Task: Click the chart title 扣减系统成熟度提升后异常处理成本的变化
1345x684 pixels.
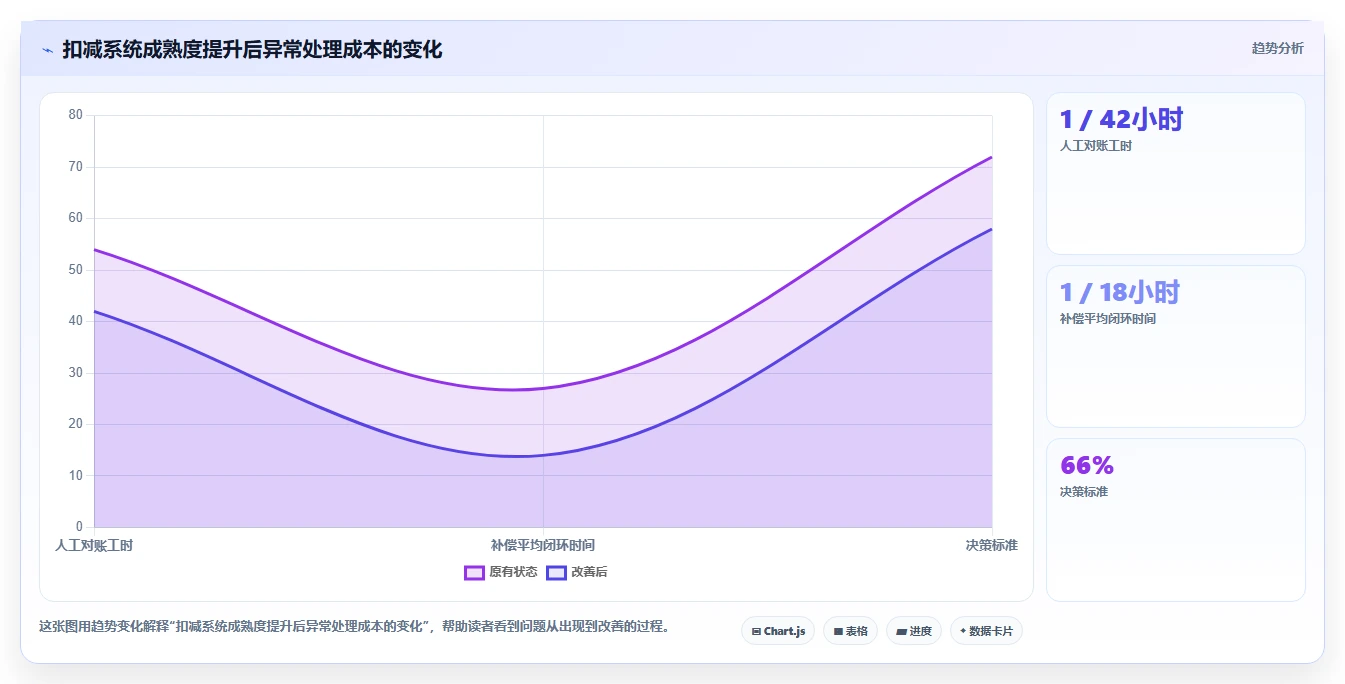Action: click(252, 49)
